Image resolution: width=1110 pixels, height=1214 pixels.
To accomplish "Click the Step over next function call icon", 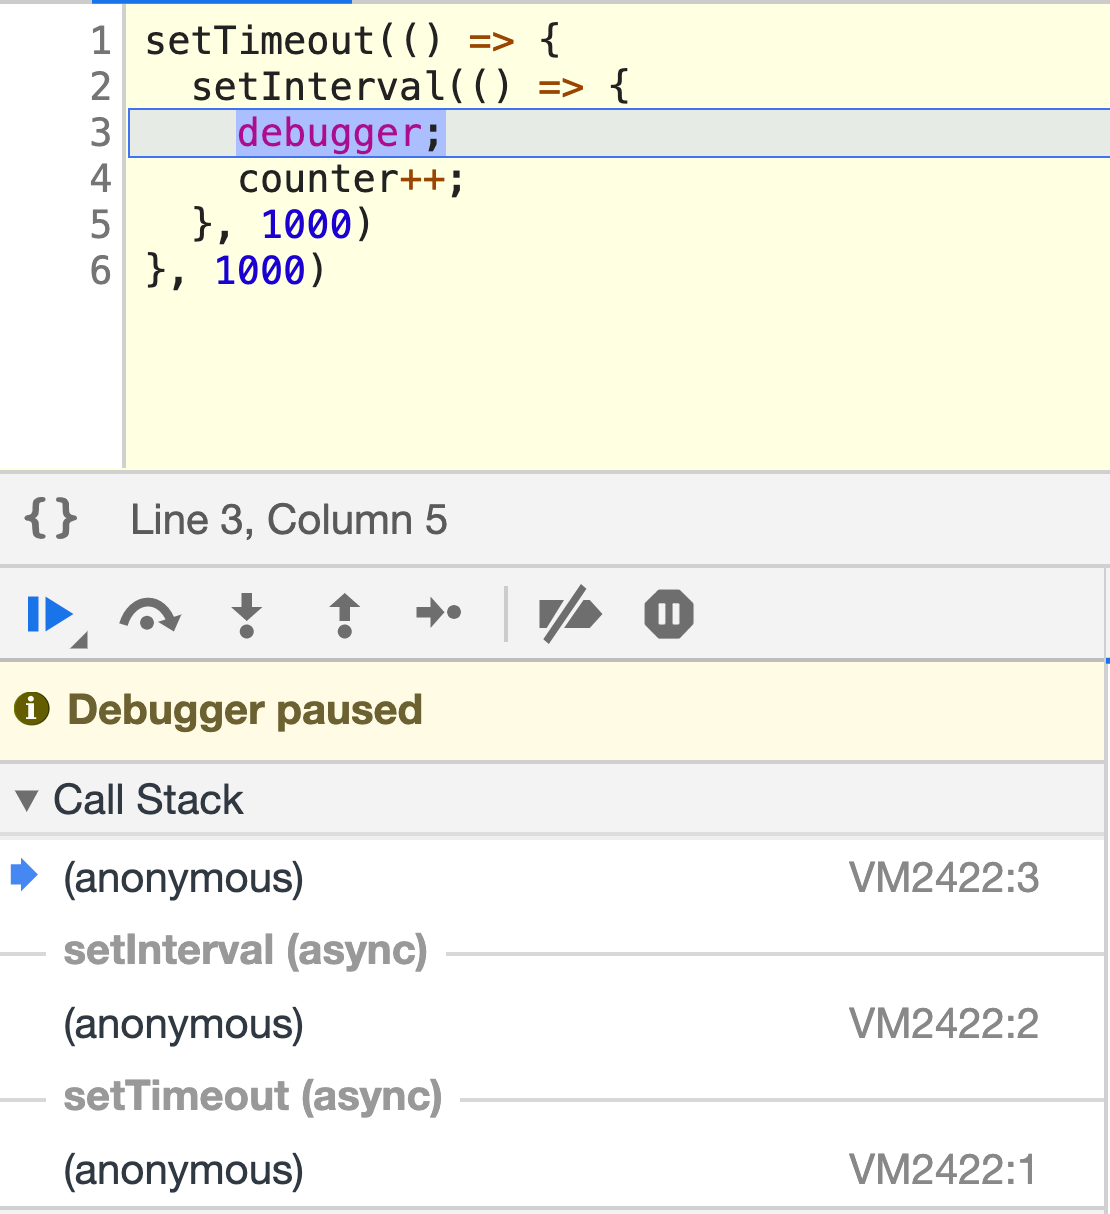I will coord(150,614).
